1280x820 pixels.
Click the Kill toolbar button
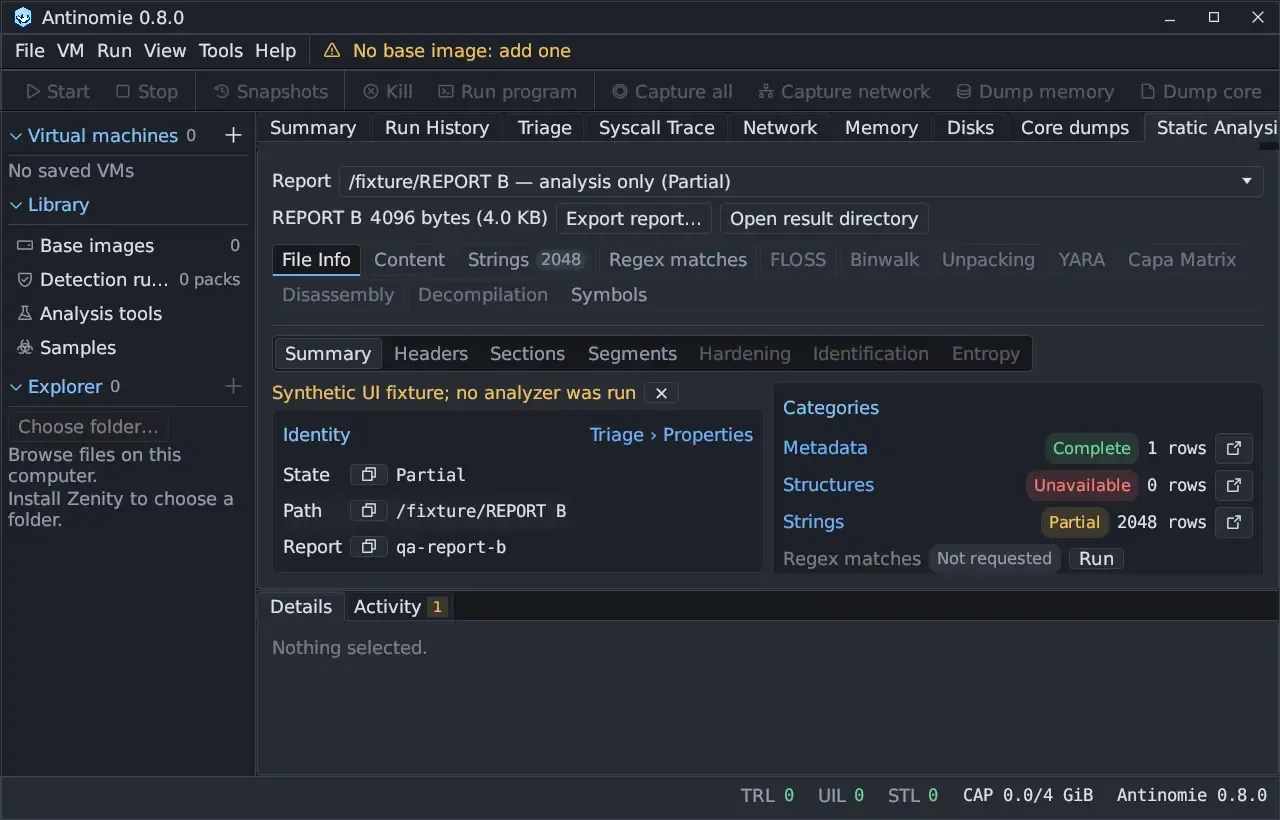tap(387, 92)
